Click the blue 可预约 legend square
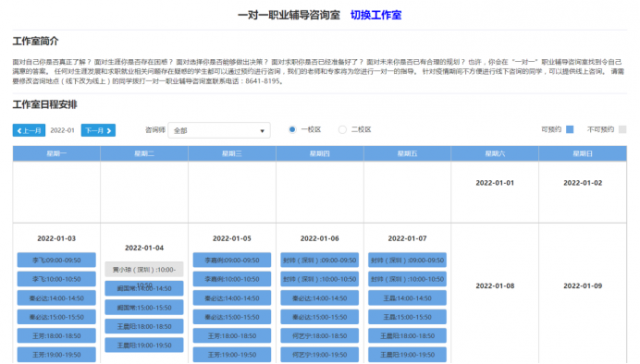This screenshot has height=364, width=640. point(570,129)
